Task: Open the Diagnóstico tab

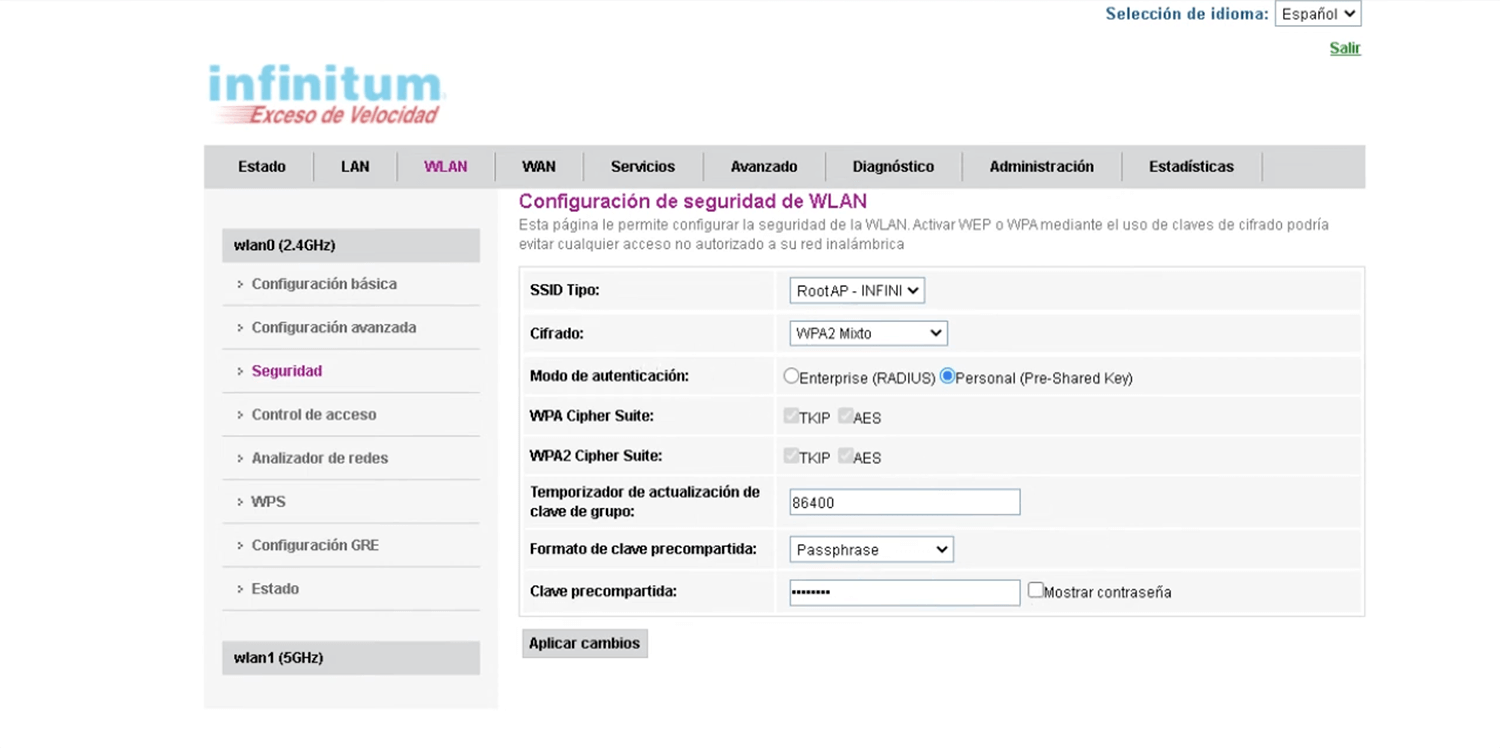Action: (893, 167)
